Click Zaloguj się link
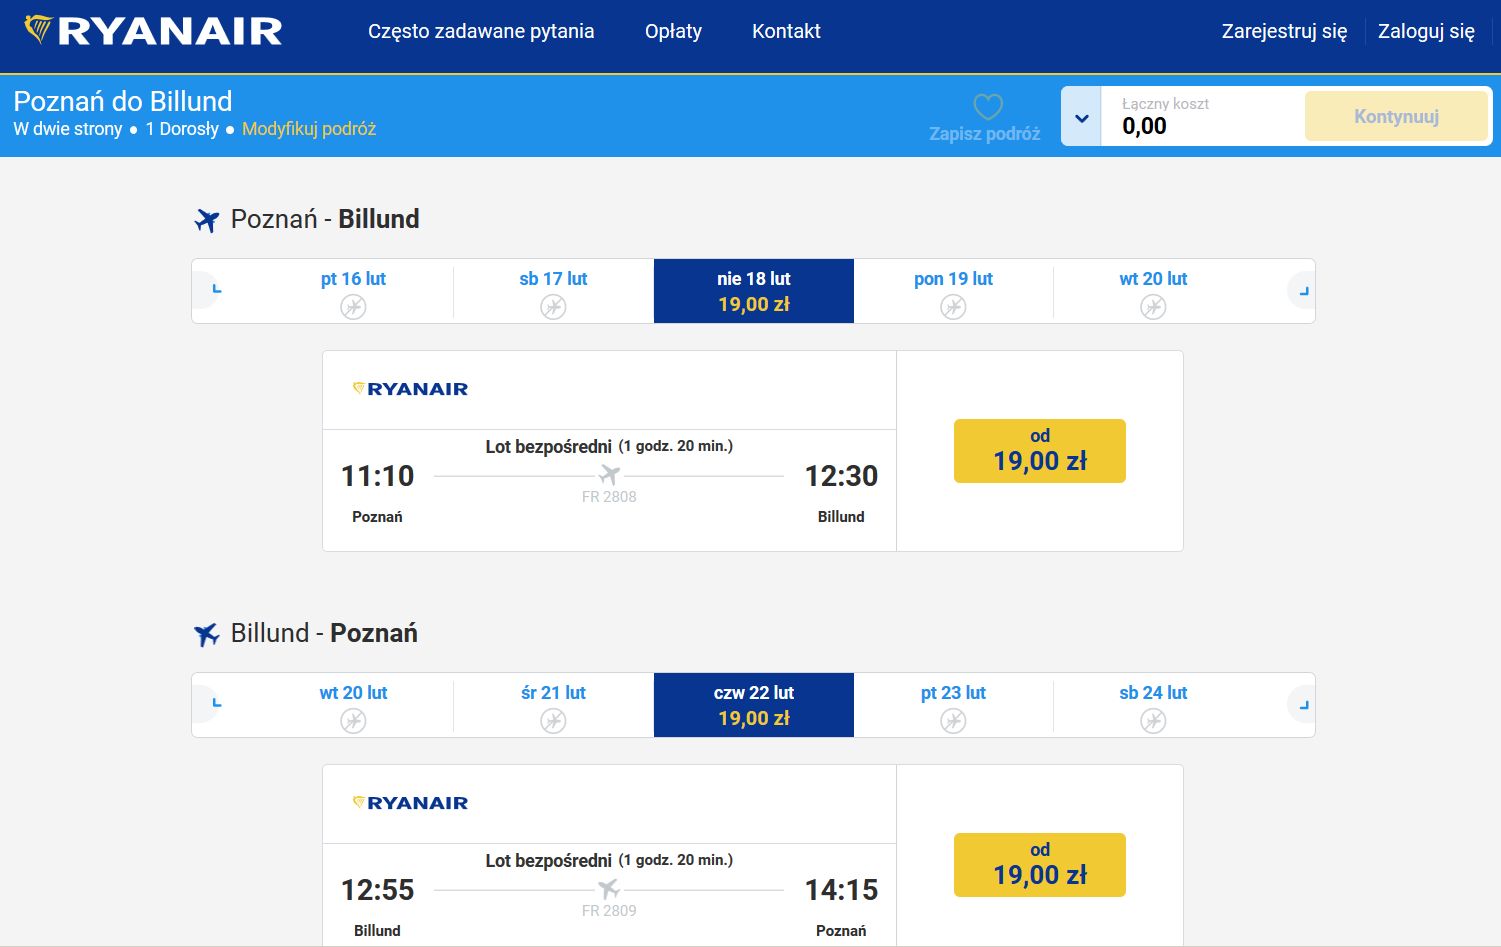 (1426, 31)
